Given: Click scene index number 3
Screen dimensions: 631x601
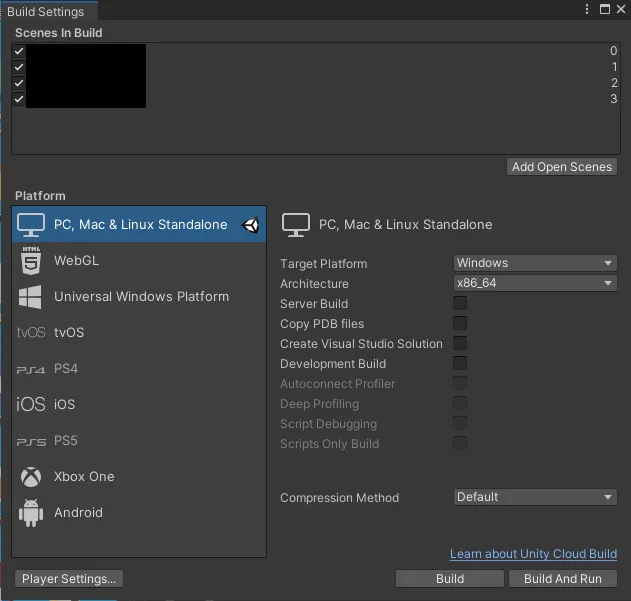Looking at the screenshot, I should 613,99.
